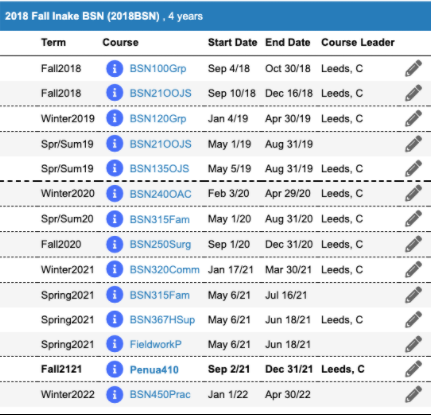The width and height of the screenshot is (431, 416).
Task: Edit the Spring2021 BSN367HSup row
Action: 413,320
